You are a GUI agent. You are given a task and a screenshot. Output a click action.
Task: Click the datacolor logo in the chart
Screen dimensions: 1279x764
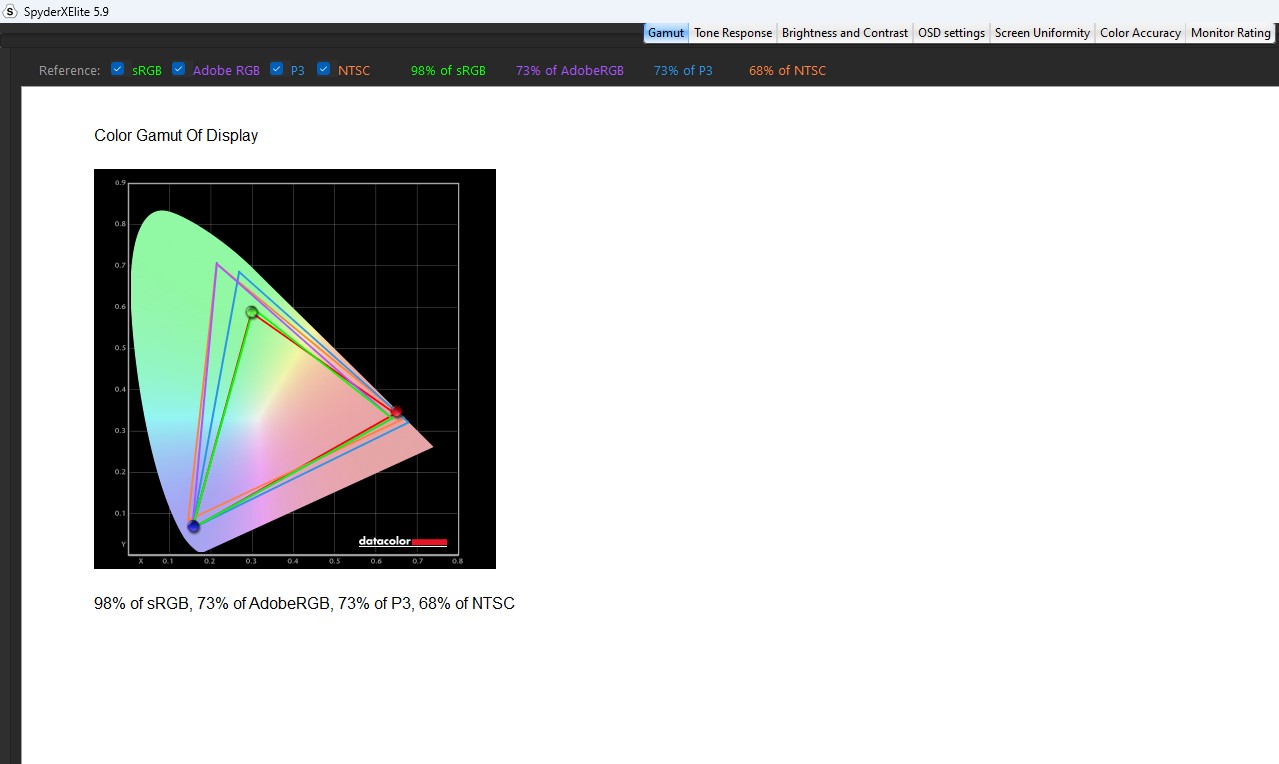402,542
